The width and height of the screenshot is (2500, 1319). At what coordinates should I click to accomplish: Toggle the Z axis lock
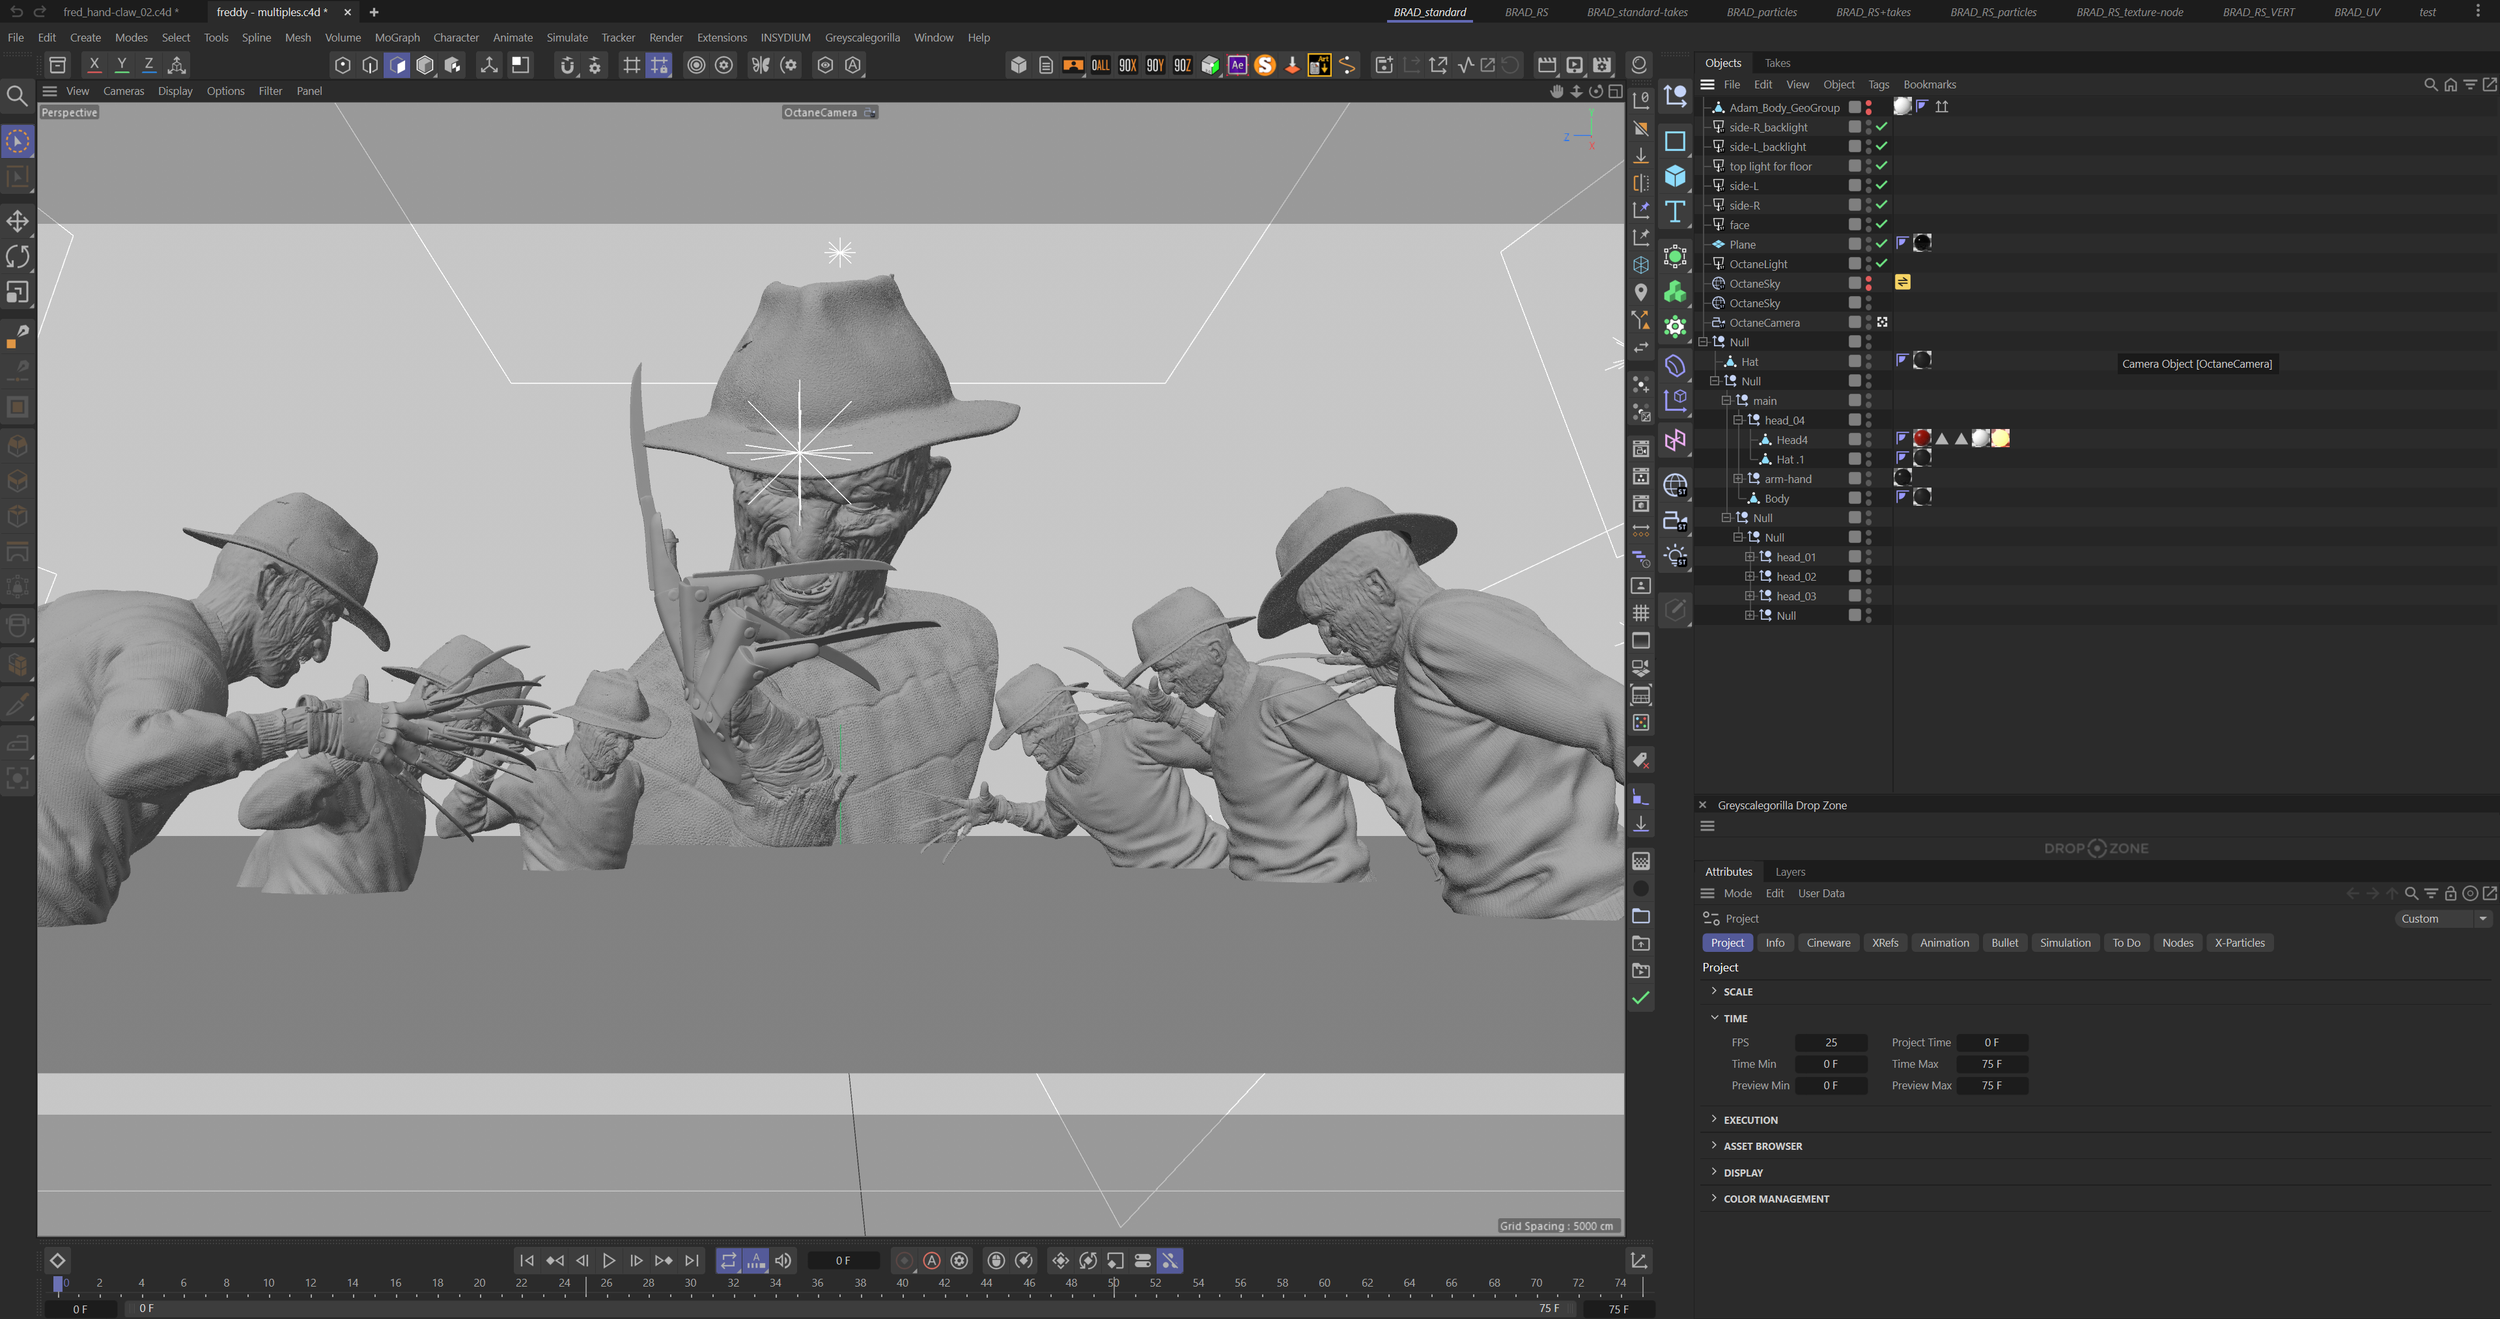click(149, 65)
